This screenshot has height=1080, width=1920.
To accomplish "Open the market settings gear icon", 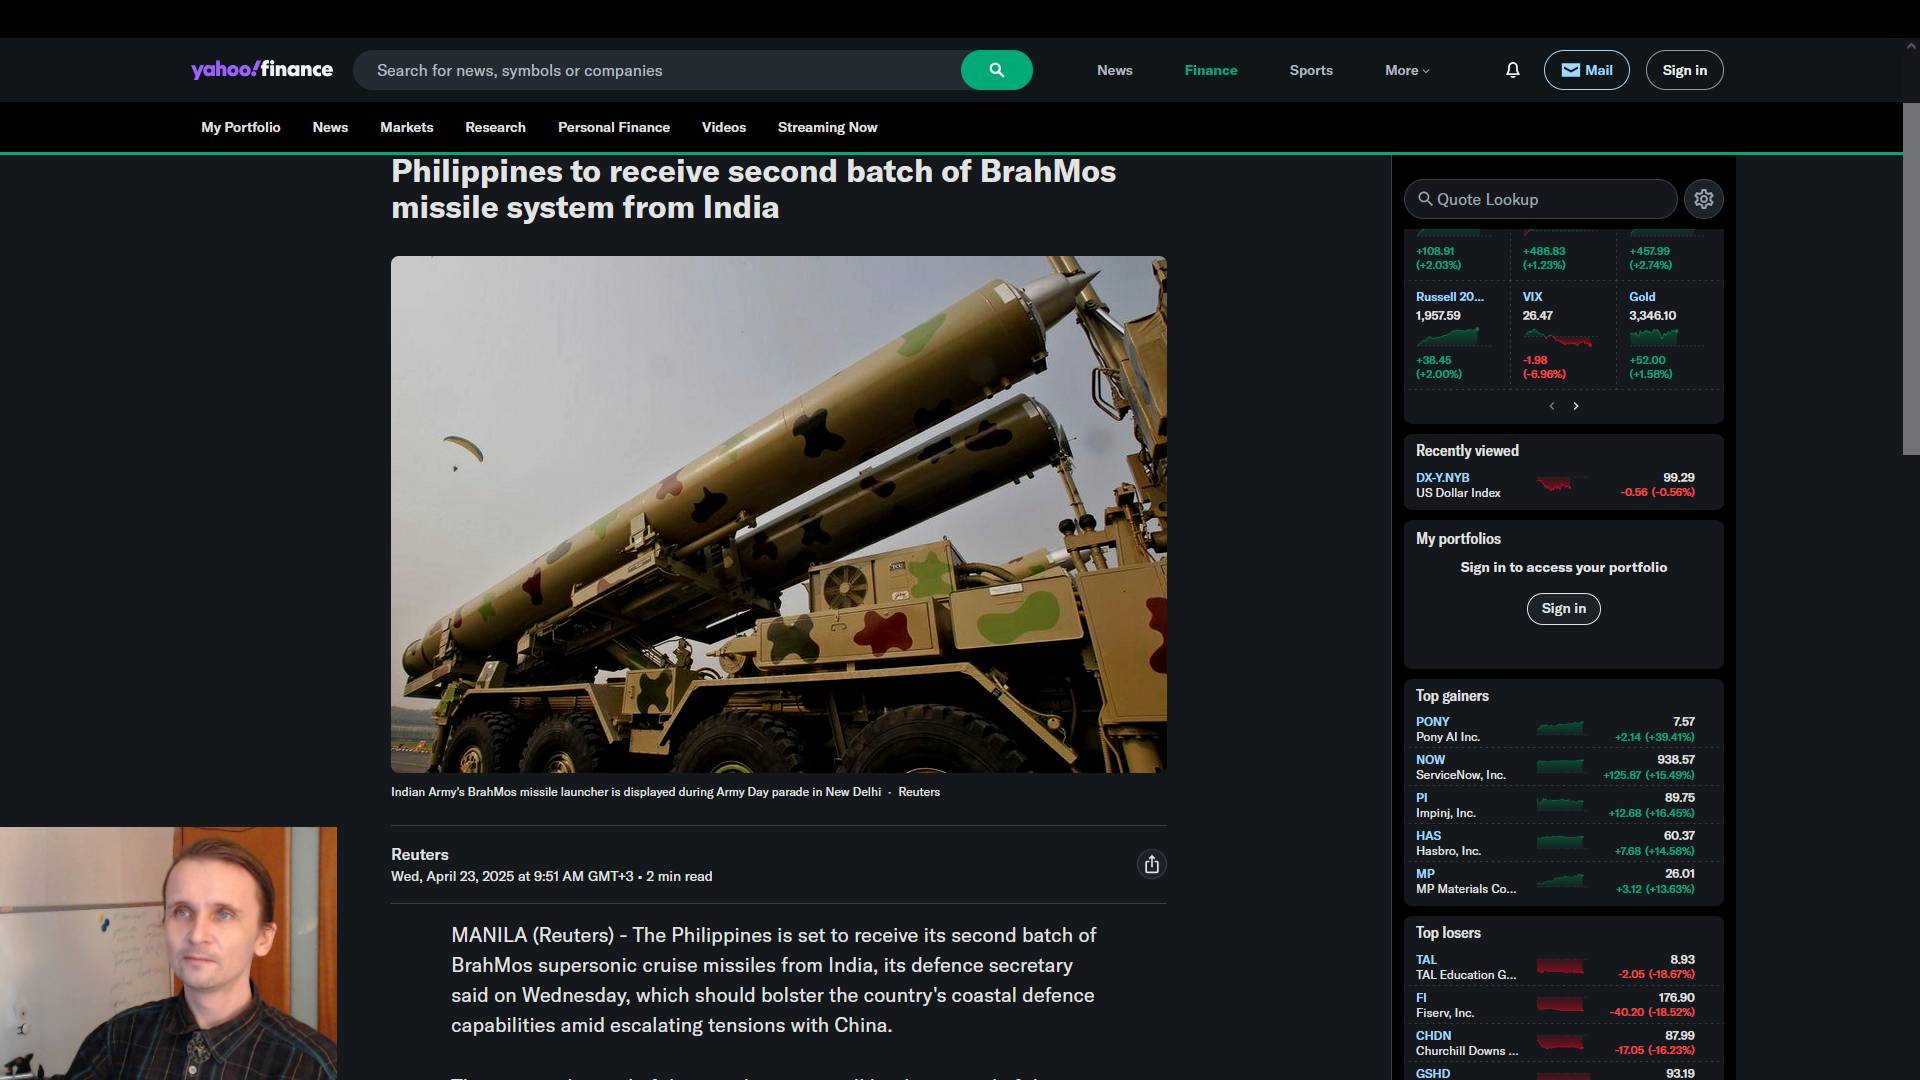I will tap(1703, 199).
